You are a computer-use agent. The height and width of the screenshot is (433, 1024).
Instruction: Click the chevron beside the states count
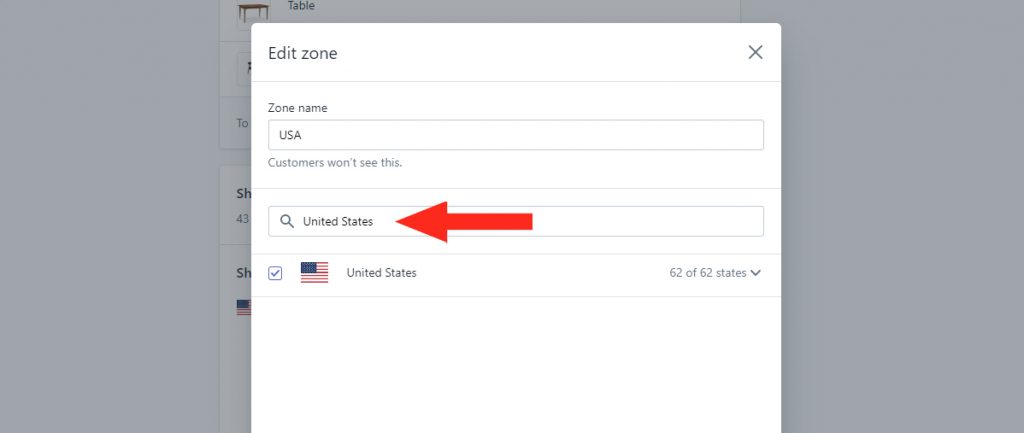pos(756,273)
